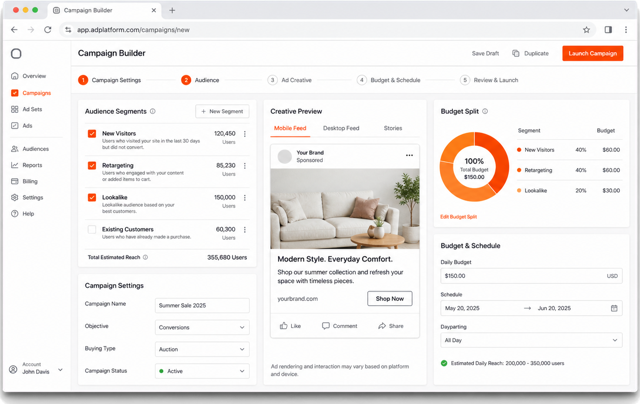Click the Shop Now button

(x=390, y=299)
